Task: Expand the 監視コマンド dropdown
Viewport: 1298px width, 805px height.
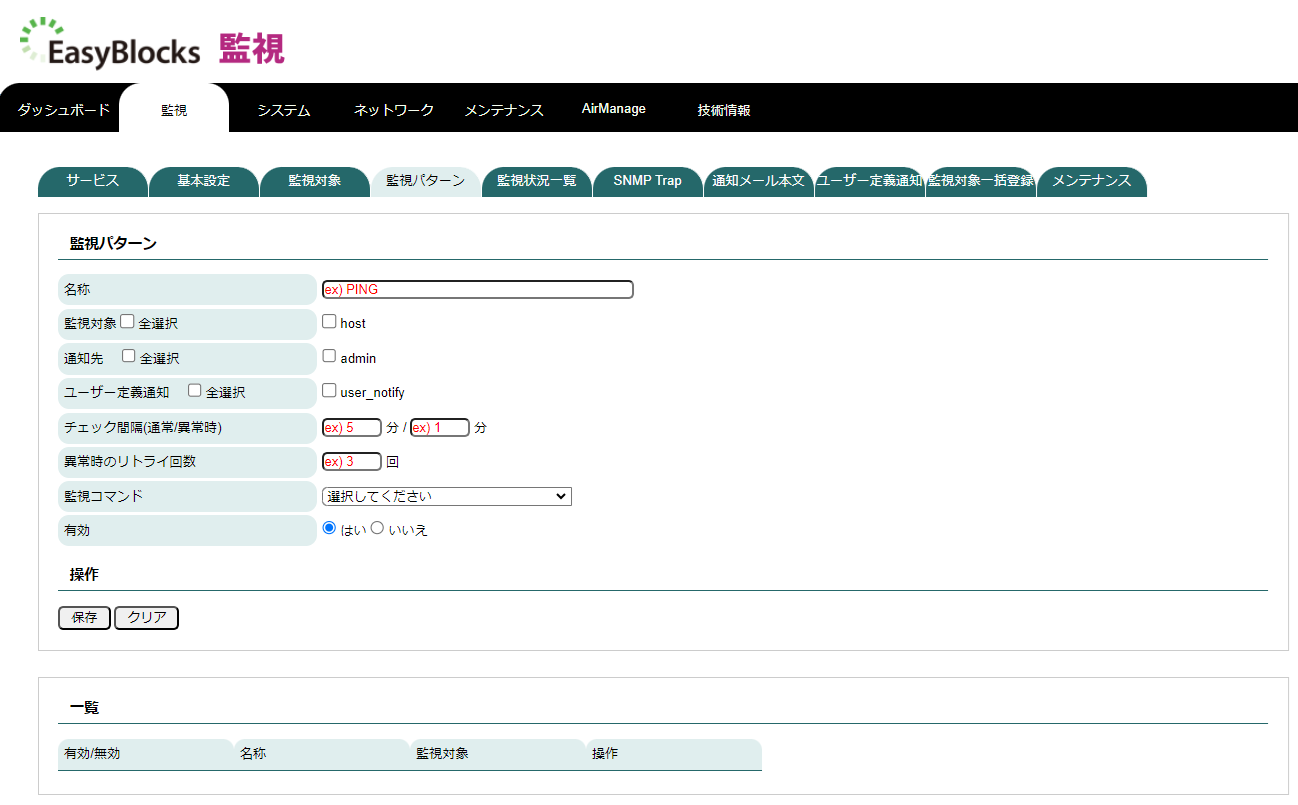Action: point(447,496)
